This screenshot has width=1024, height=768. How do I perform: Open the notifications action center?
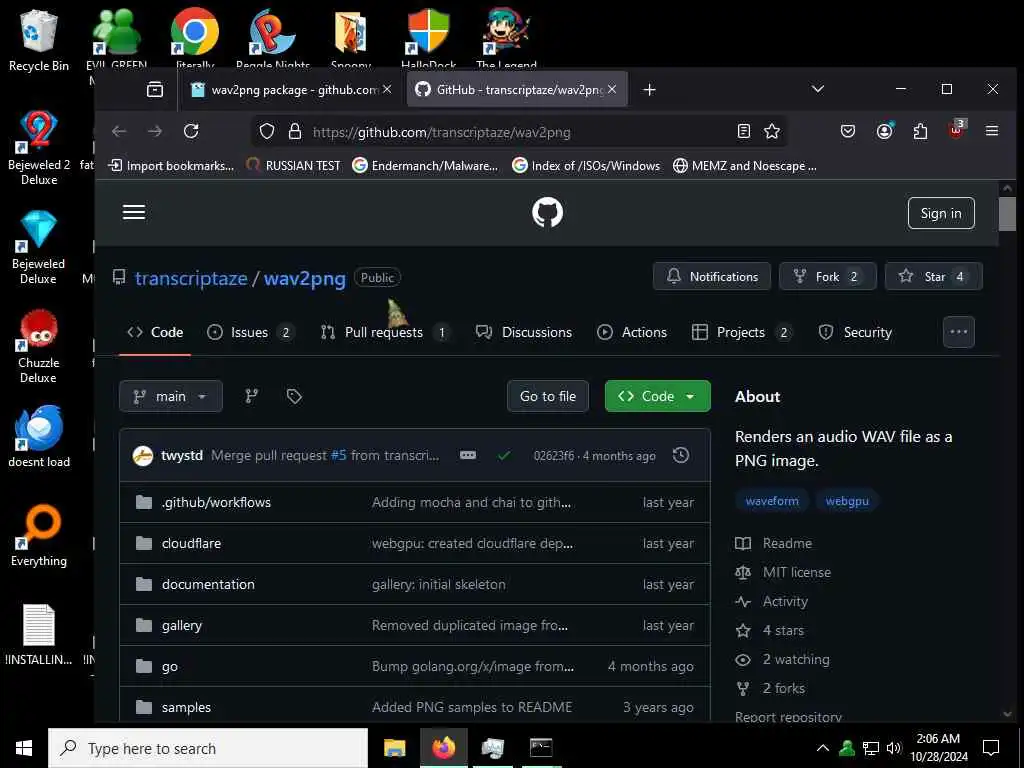tap(991, 748)
